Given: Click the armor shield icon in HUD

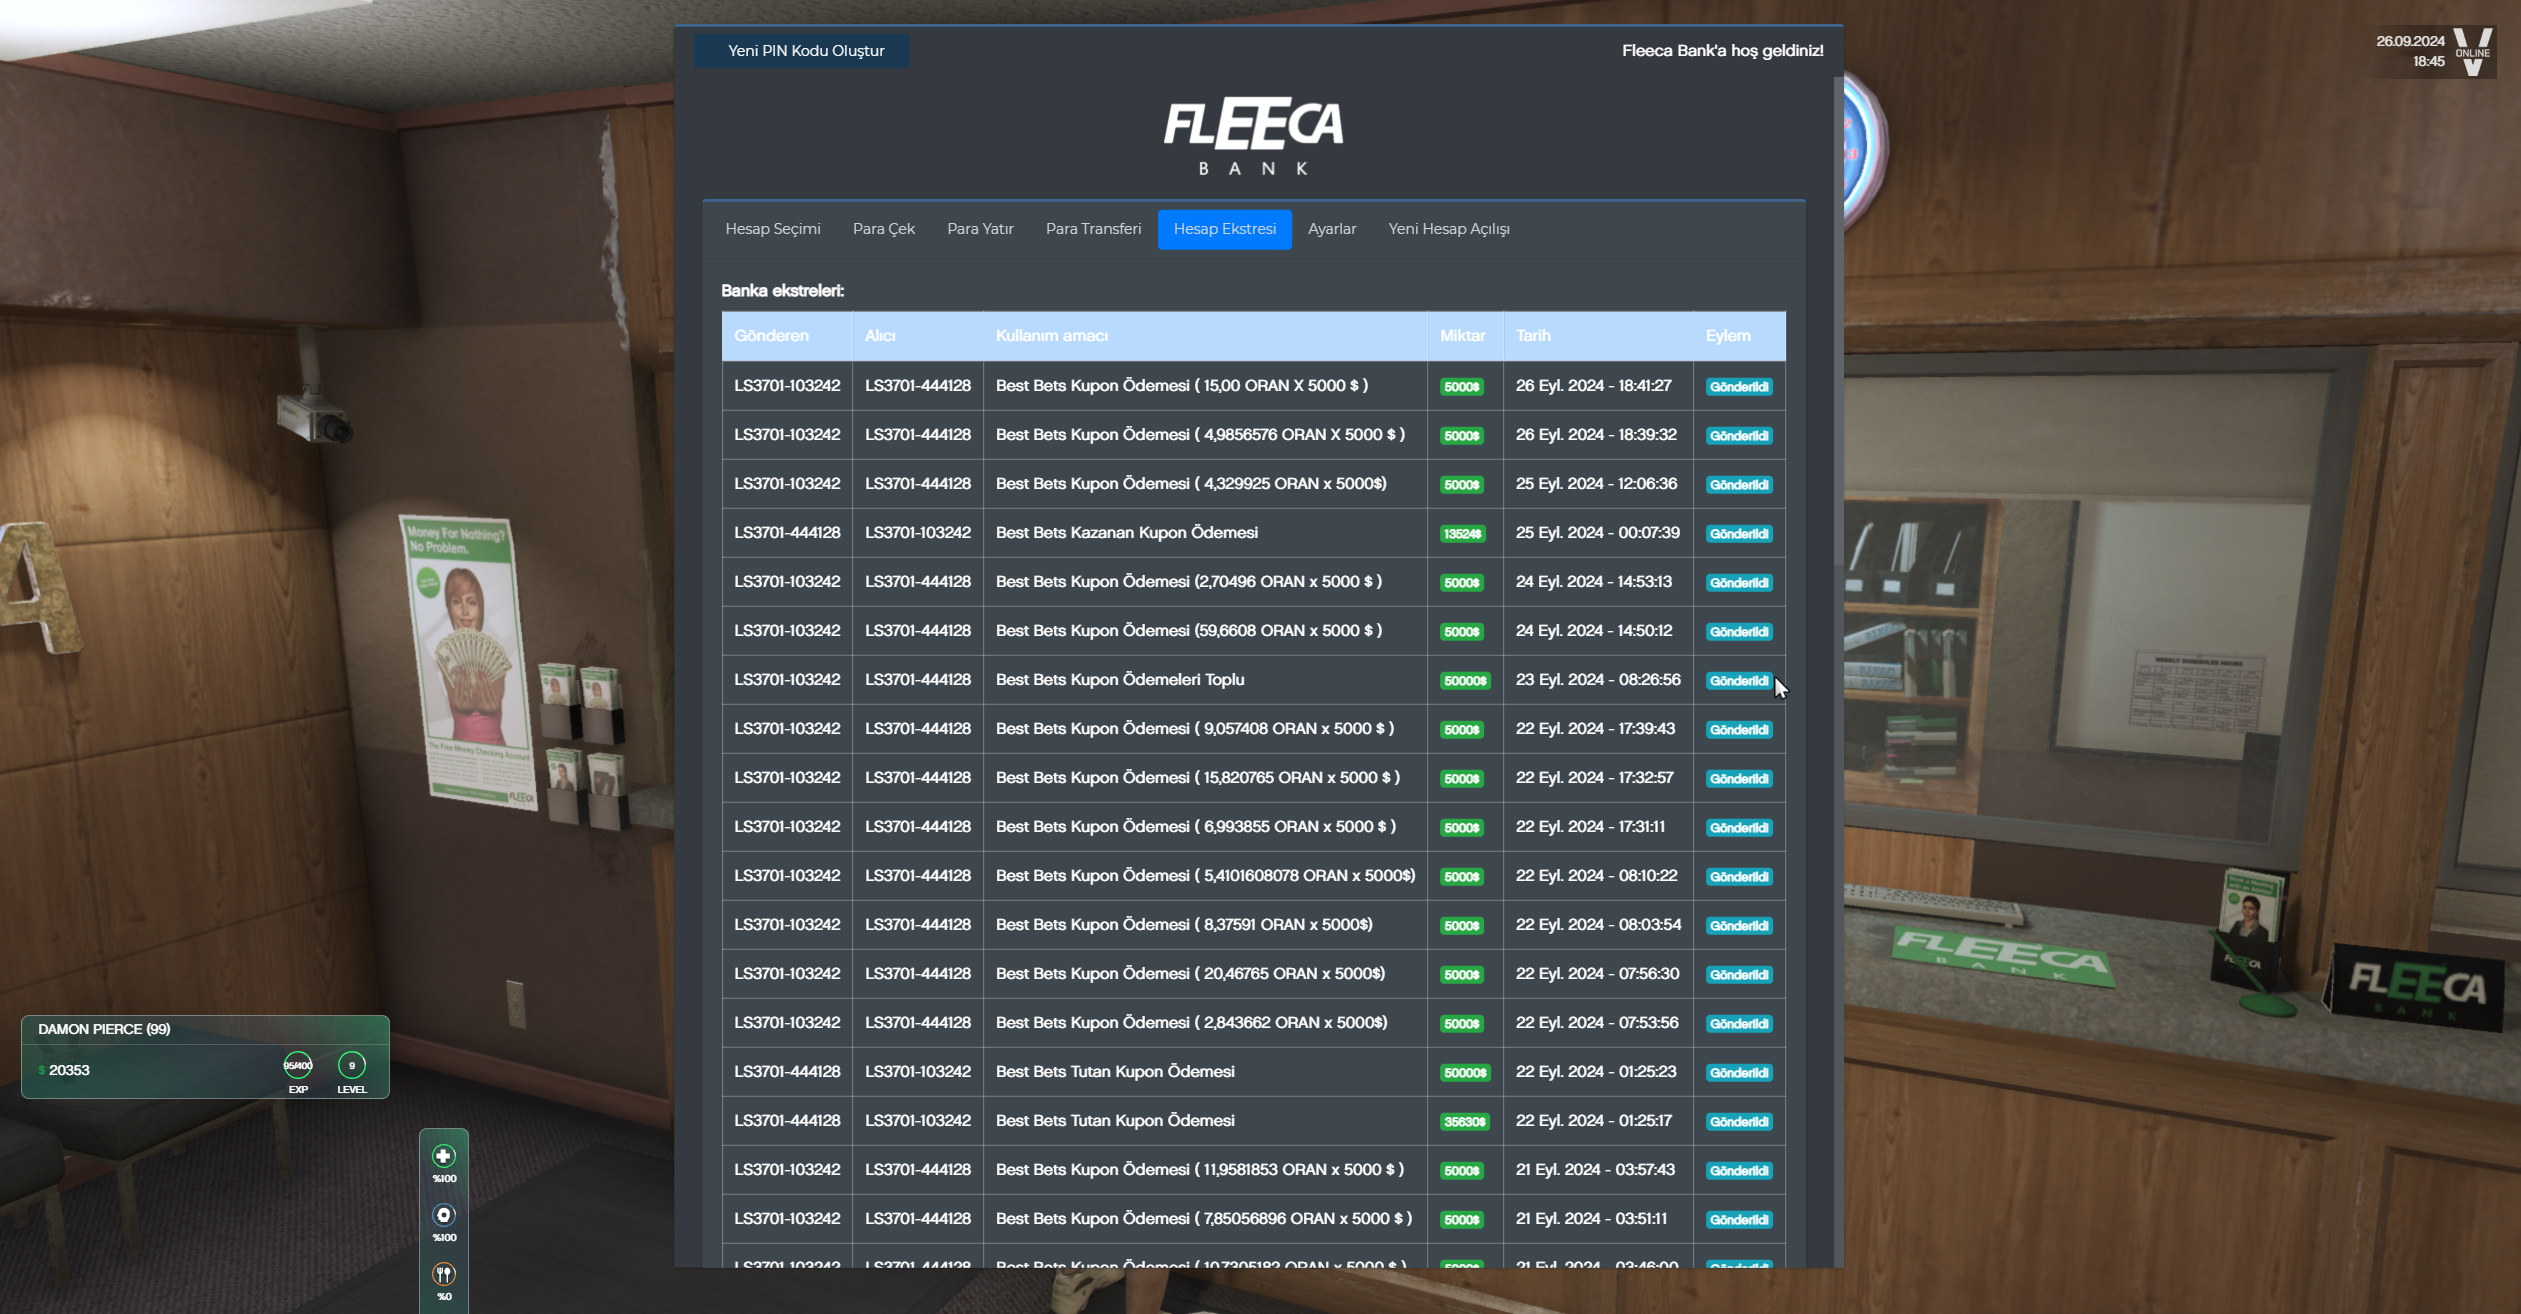Looking at the screenshot, I should tap(443, 1215).
